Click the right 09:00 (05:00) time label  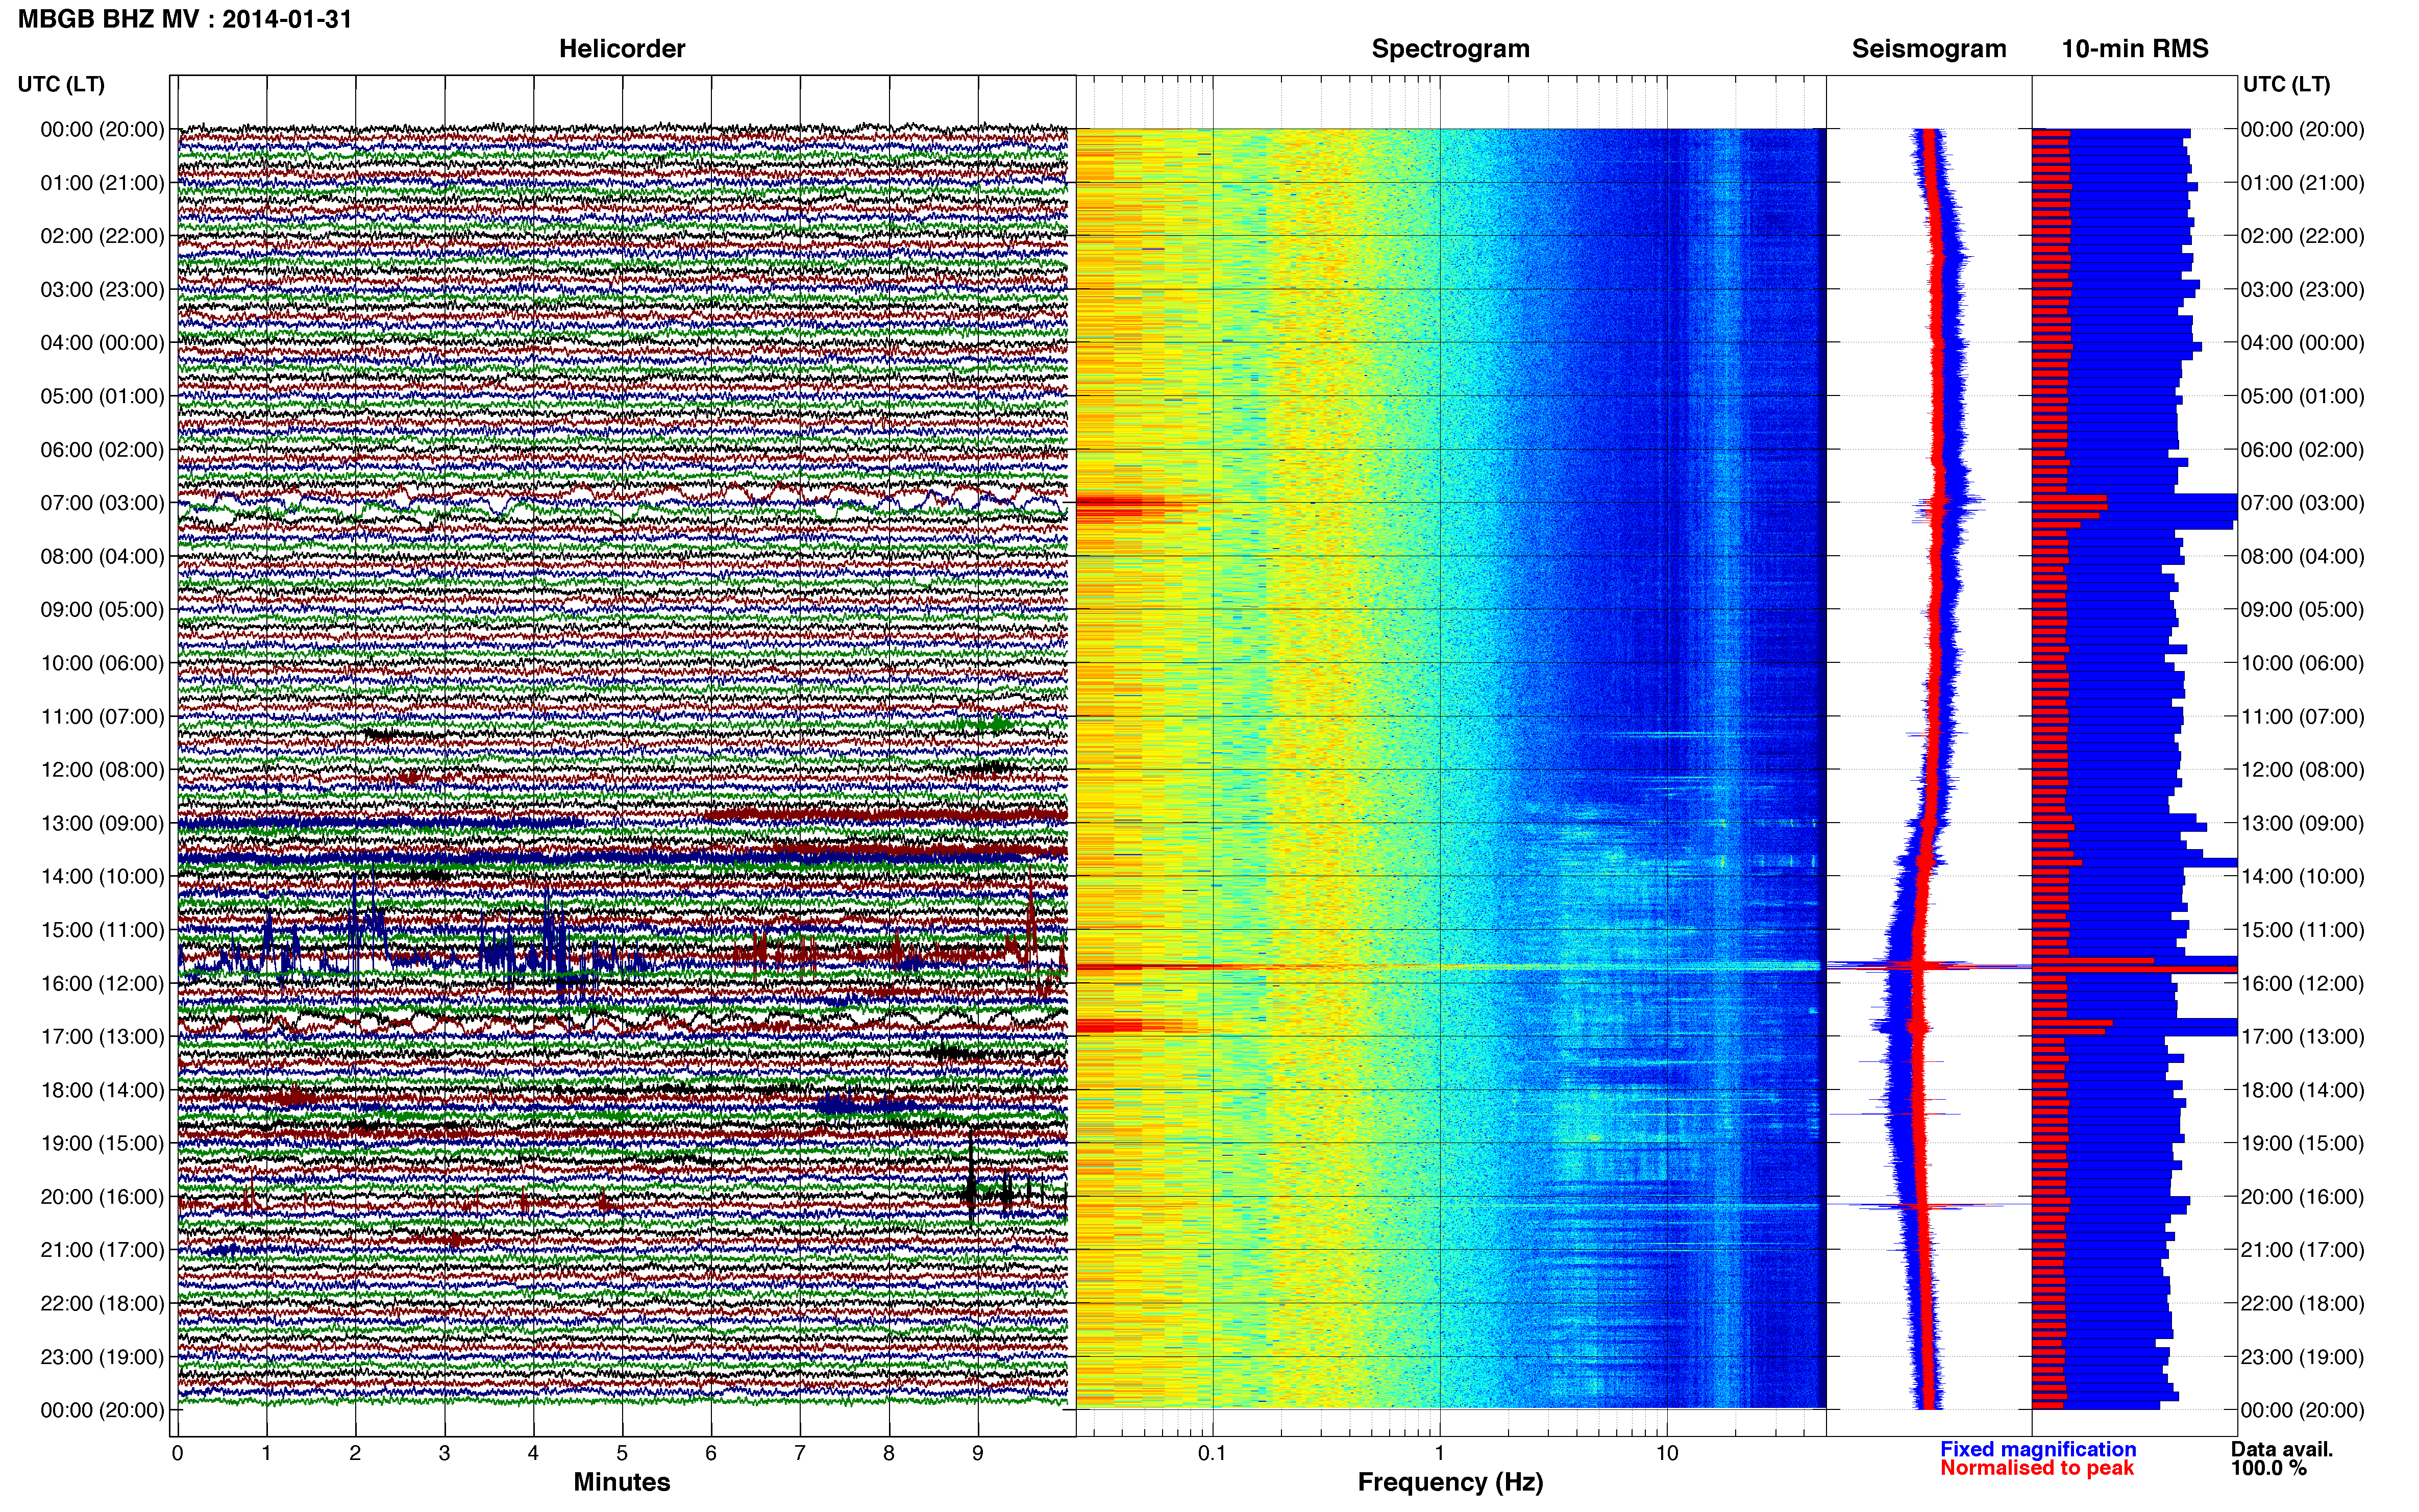(x=2302, y=610)
